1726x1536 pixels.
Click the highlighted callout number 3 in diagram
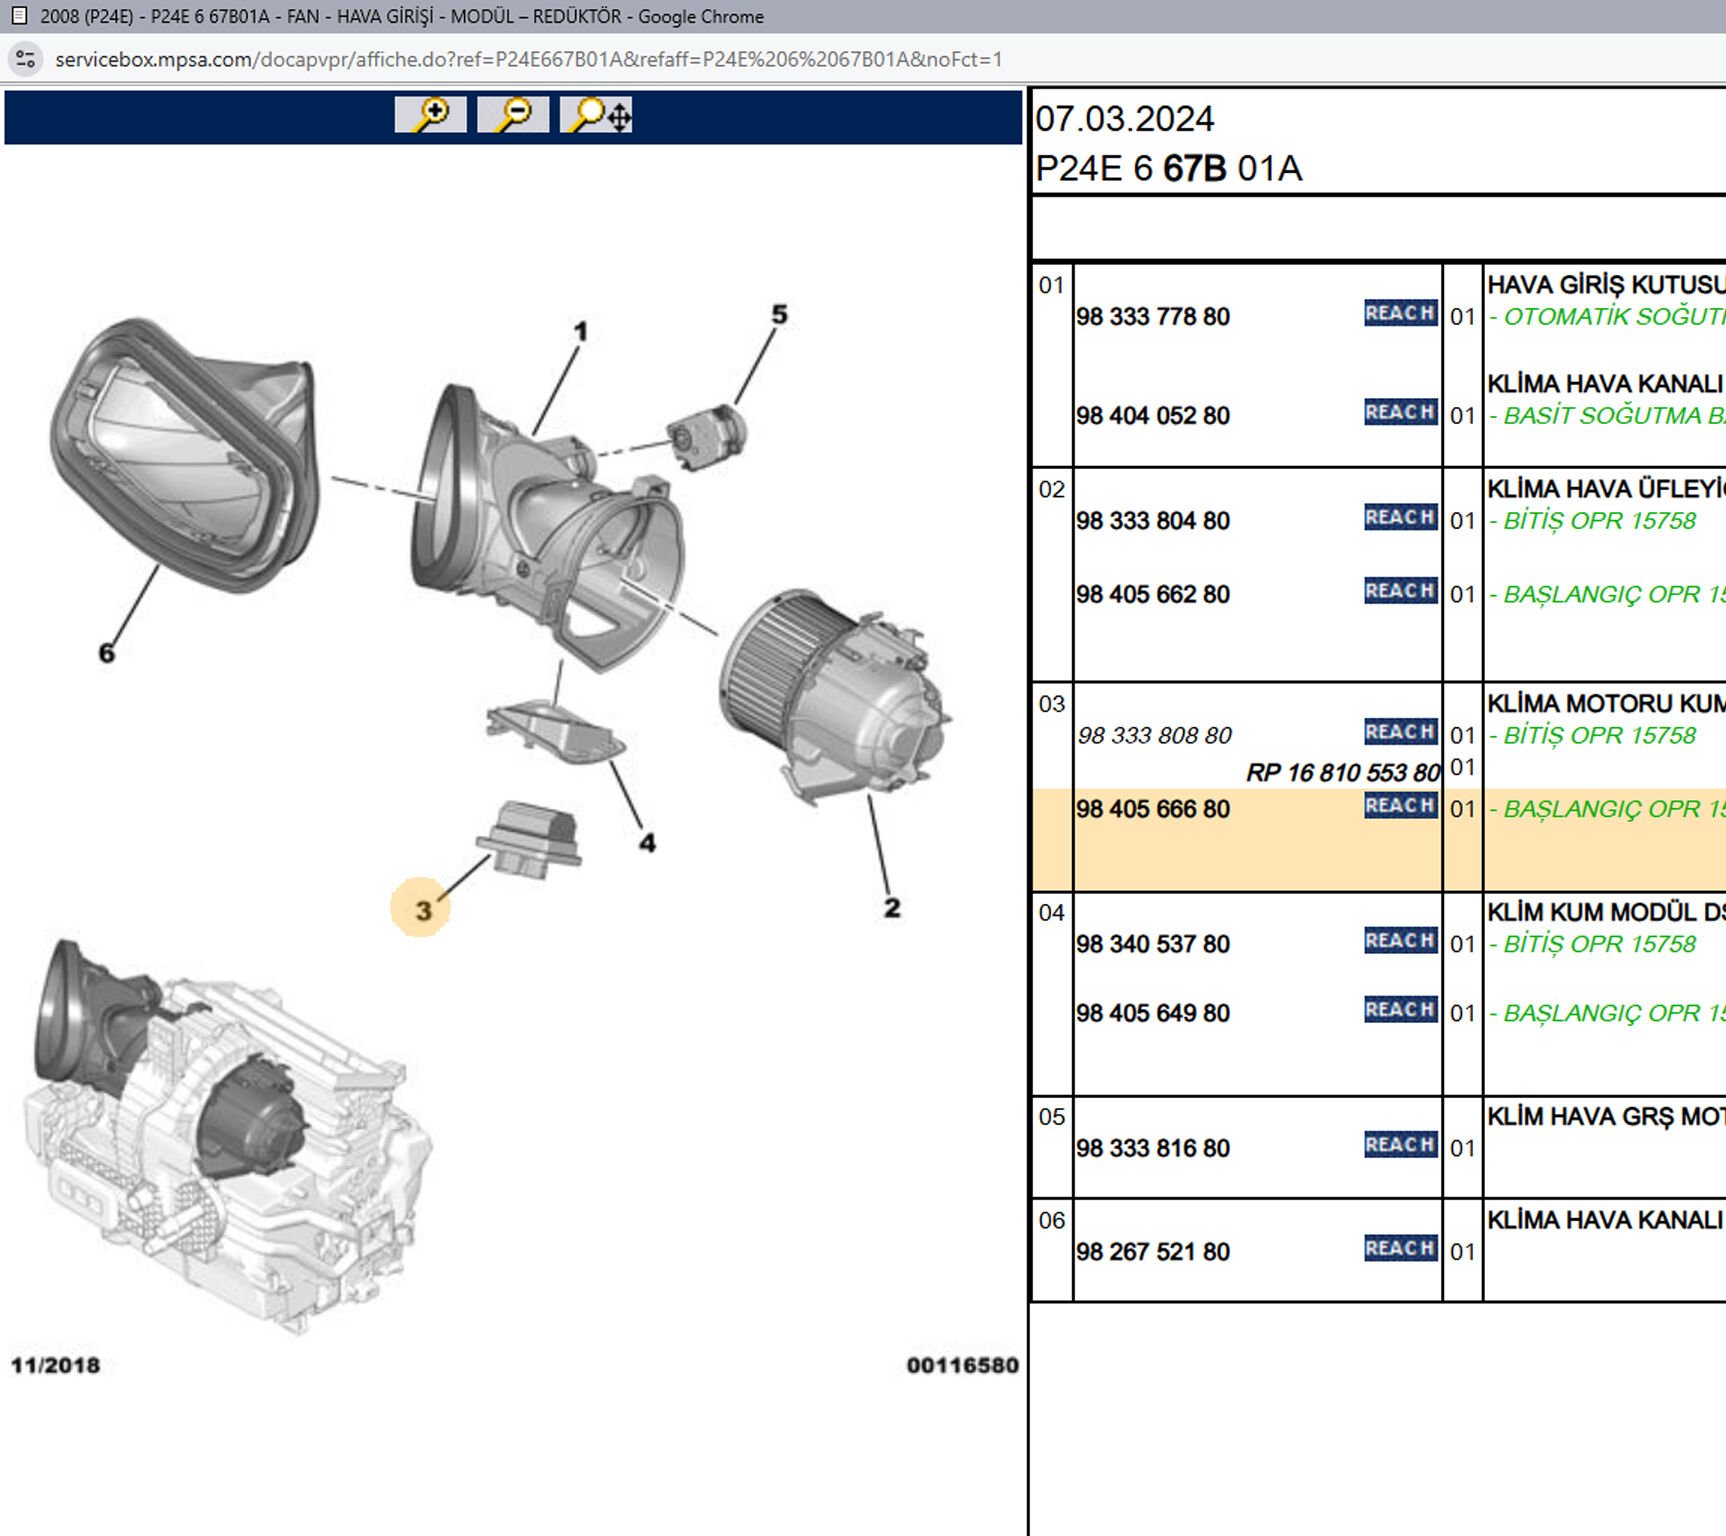422,909
